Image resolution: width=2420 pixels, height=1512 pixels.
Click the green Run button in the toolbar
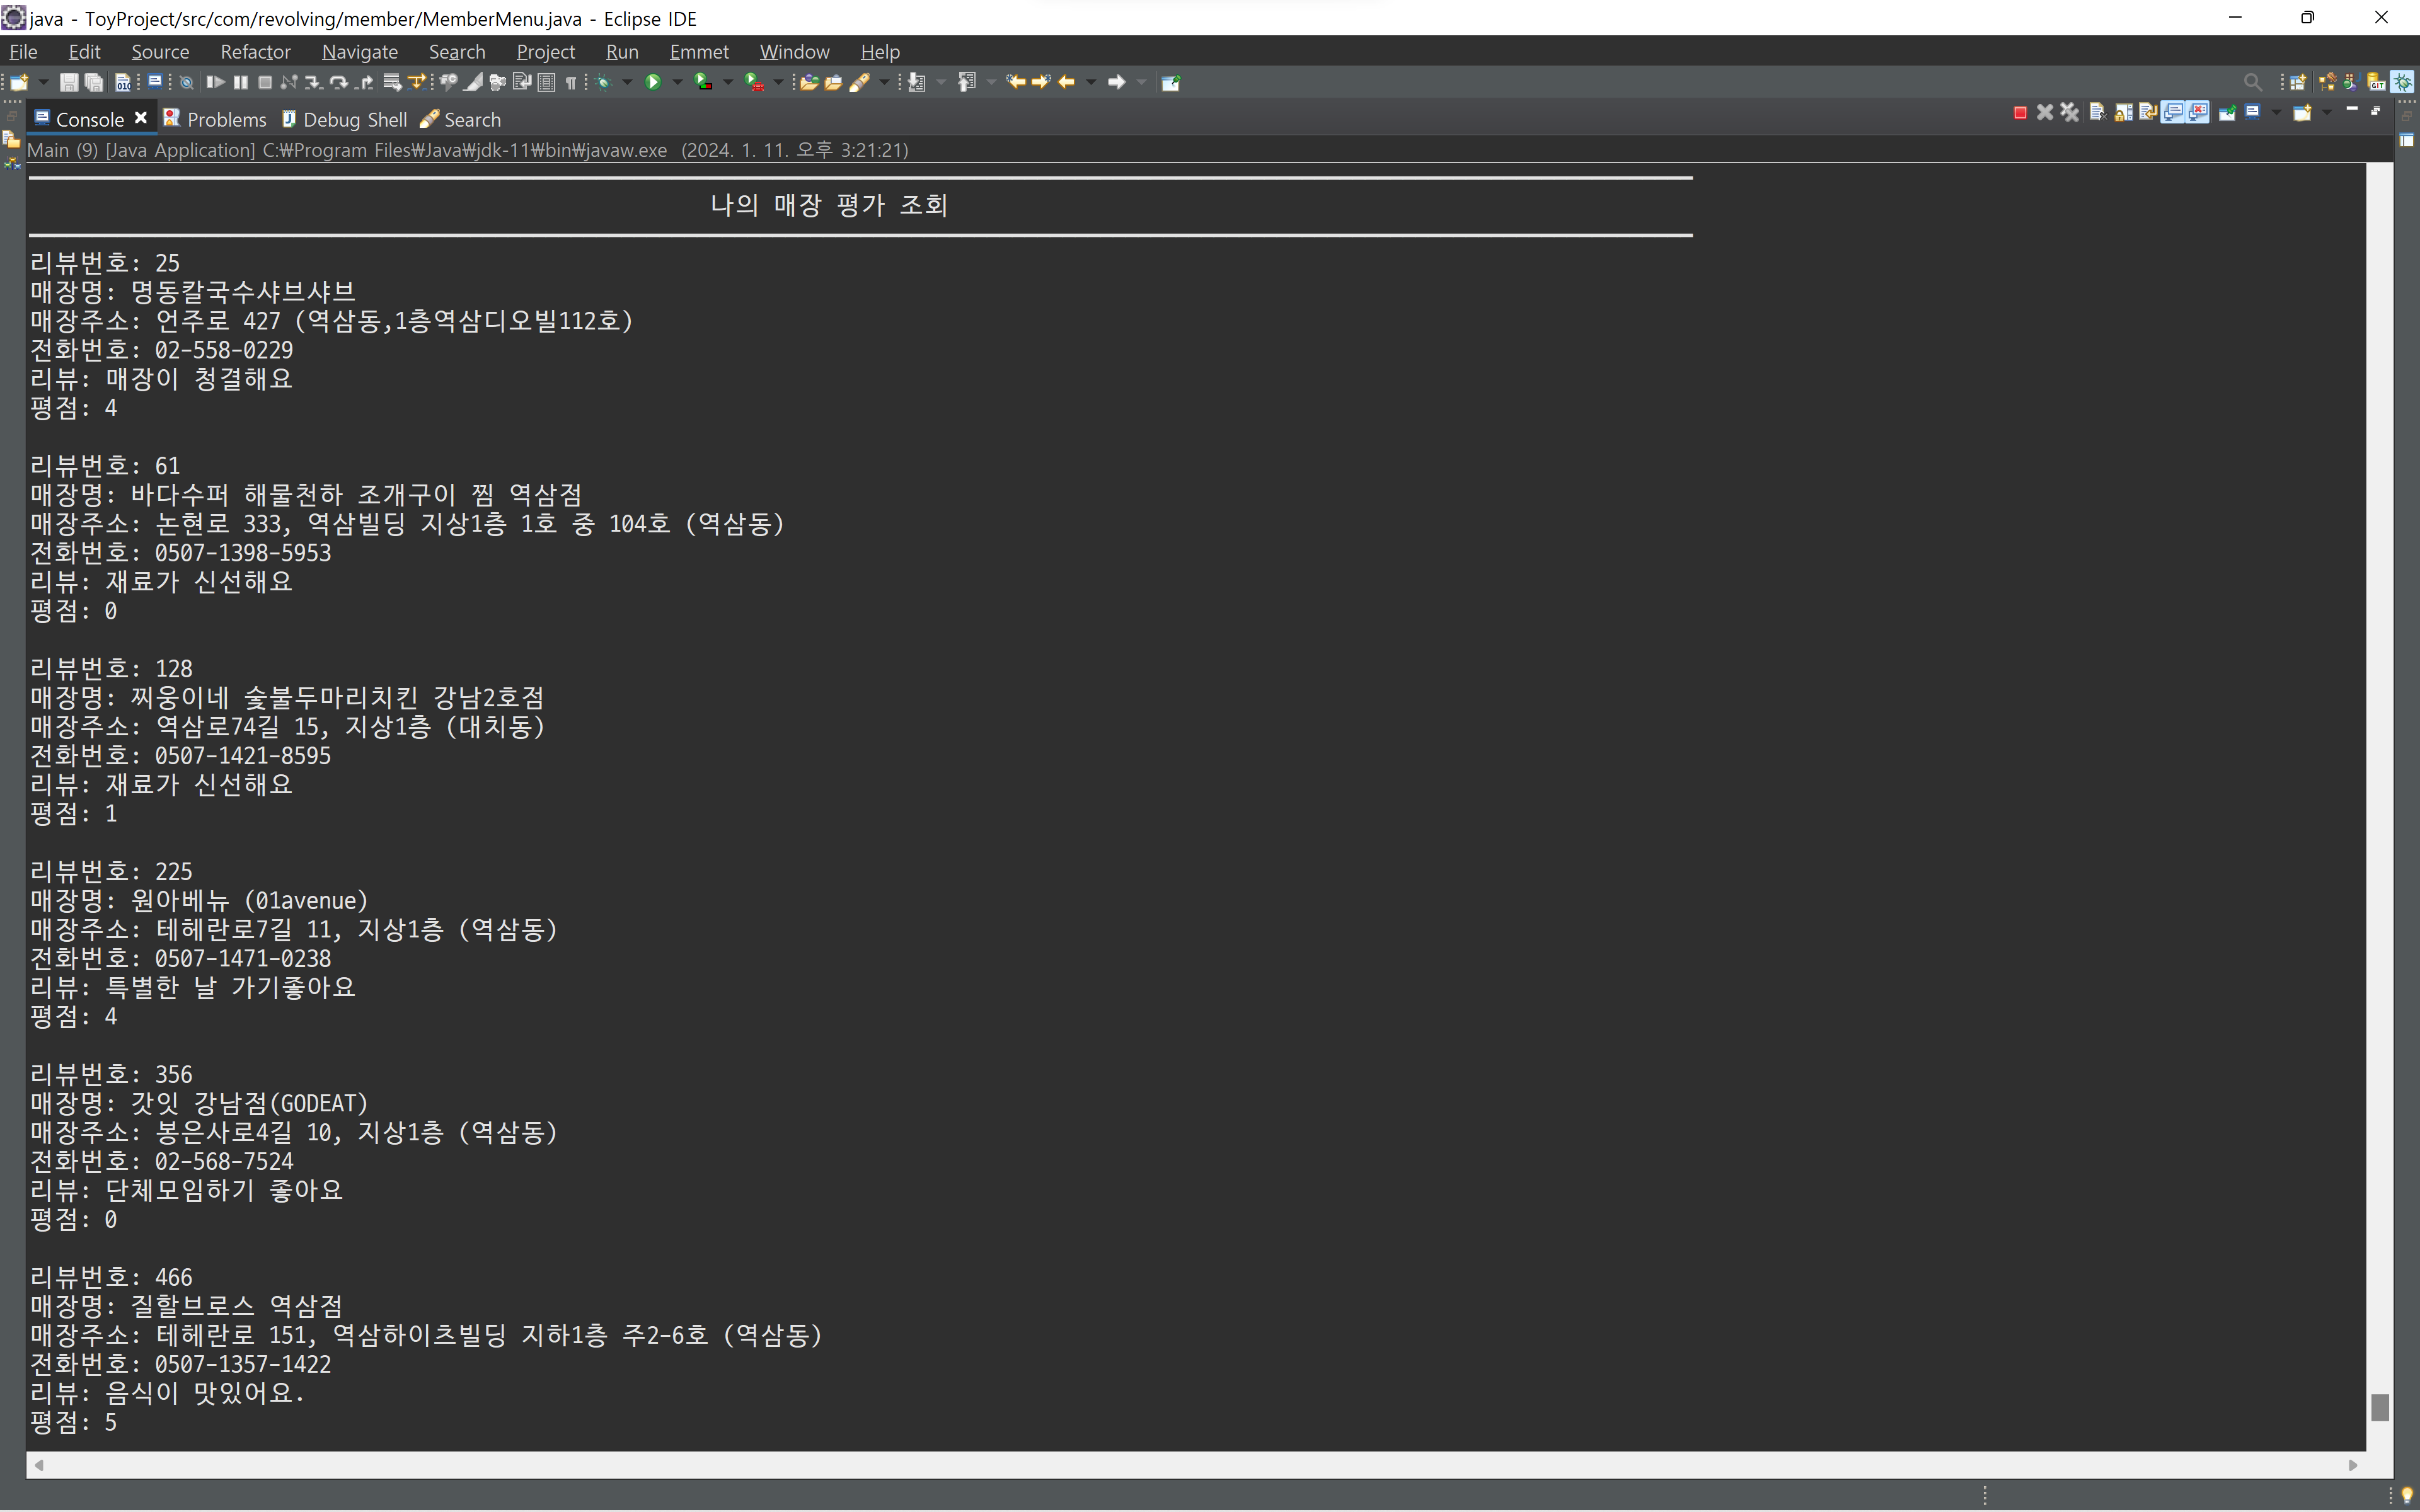coord(653,82)
